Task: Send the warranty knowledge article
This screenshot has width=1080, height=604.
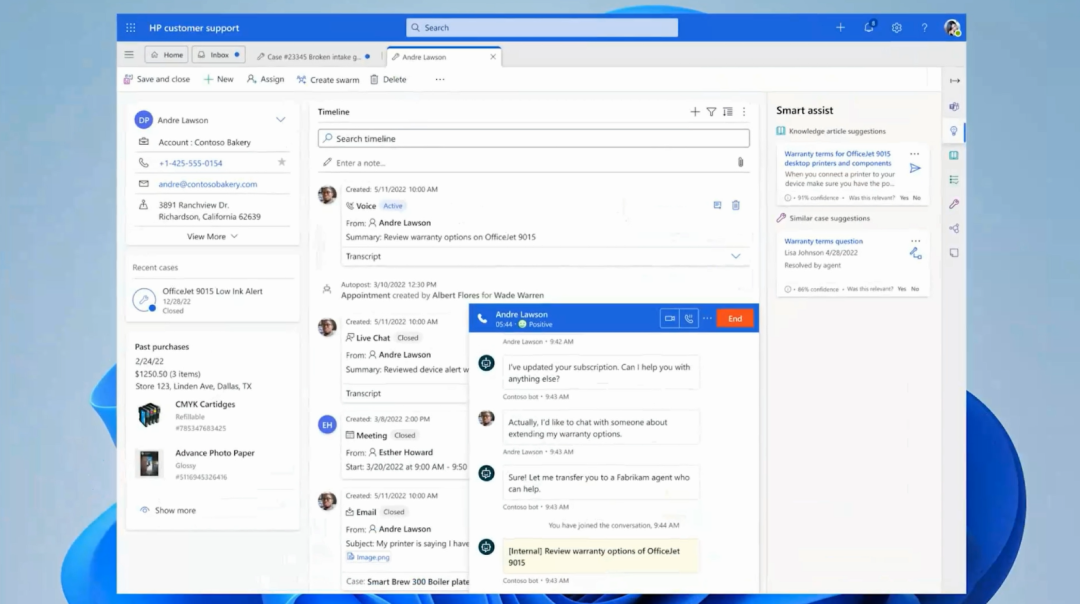Action: tap(915, 168)
